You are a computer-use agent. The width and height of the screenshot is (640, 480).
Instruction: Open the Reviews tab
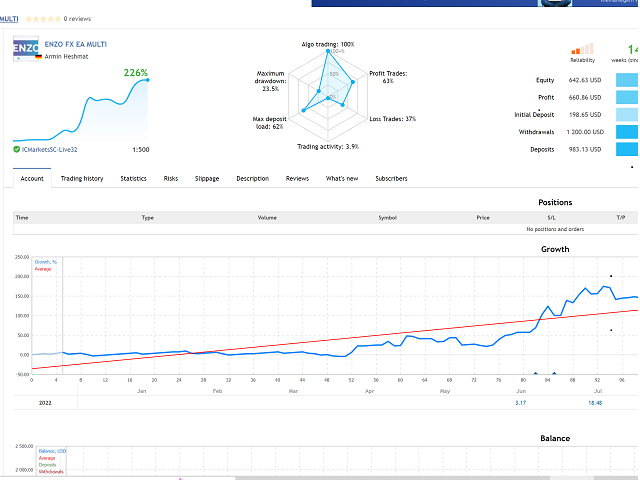(297, 178)
